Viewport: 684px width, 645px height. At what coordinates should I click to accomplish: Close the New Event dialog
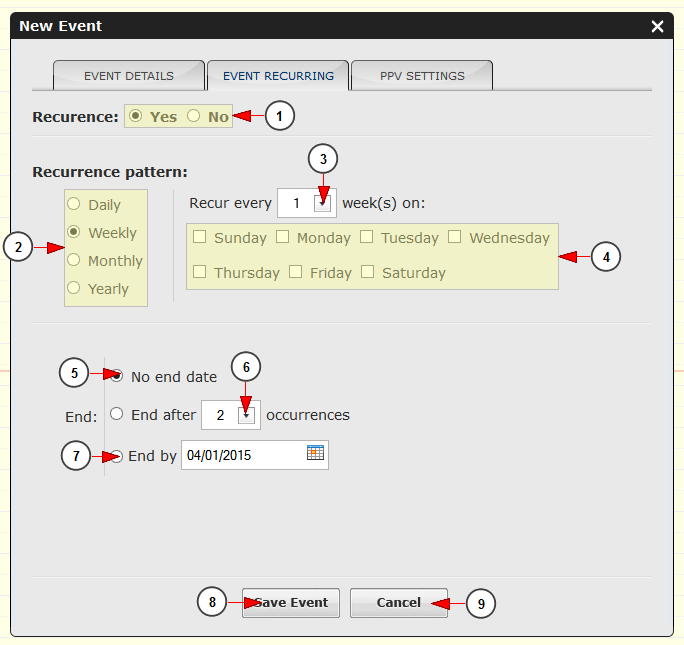657,26
